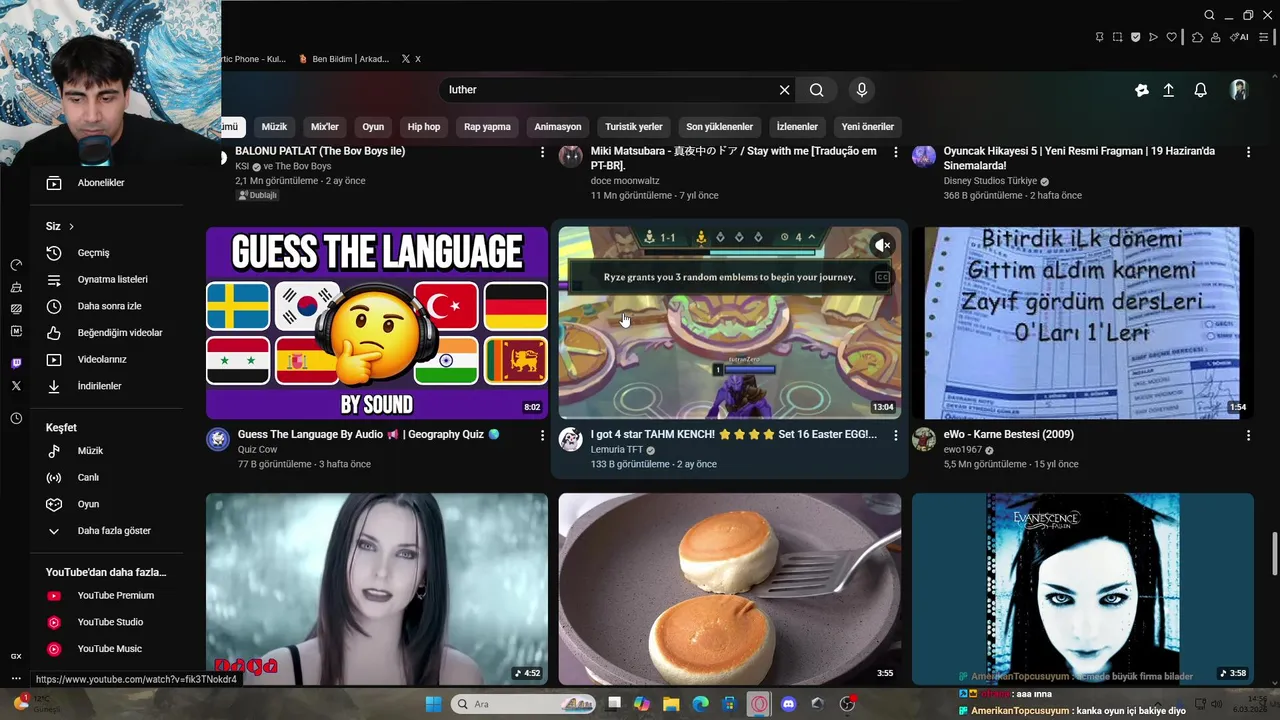
Task: Click the YouTube search magnifier button
Action: [x=817, y=90]
